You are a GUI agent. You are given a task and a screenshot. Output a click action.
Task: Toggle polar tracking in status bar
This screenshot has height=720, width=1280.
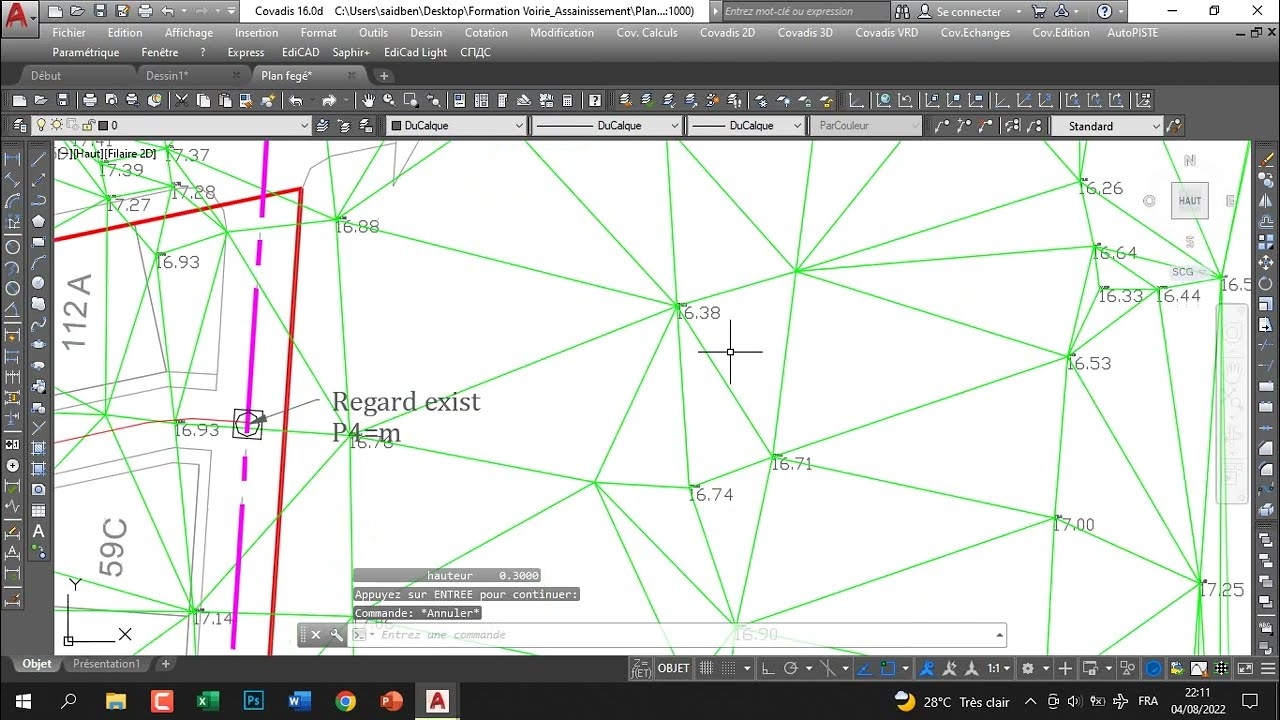790,668
